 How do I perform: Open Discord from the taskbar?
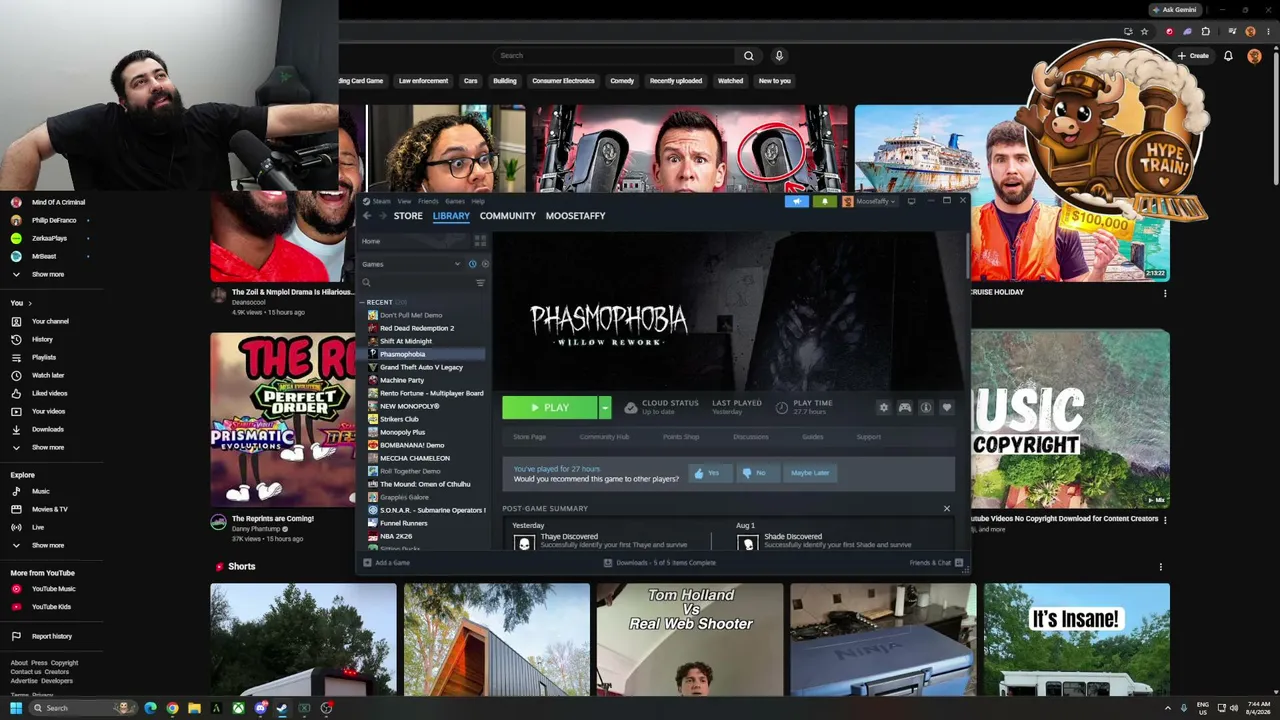[260, 708]
